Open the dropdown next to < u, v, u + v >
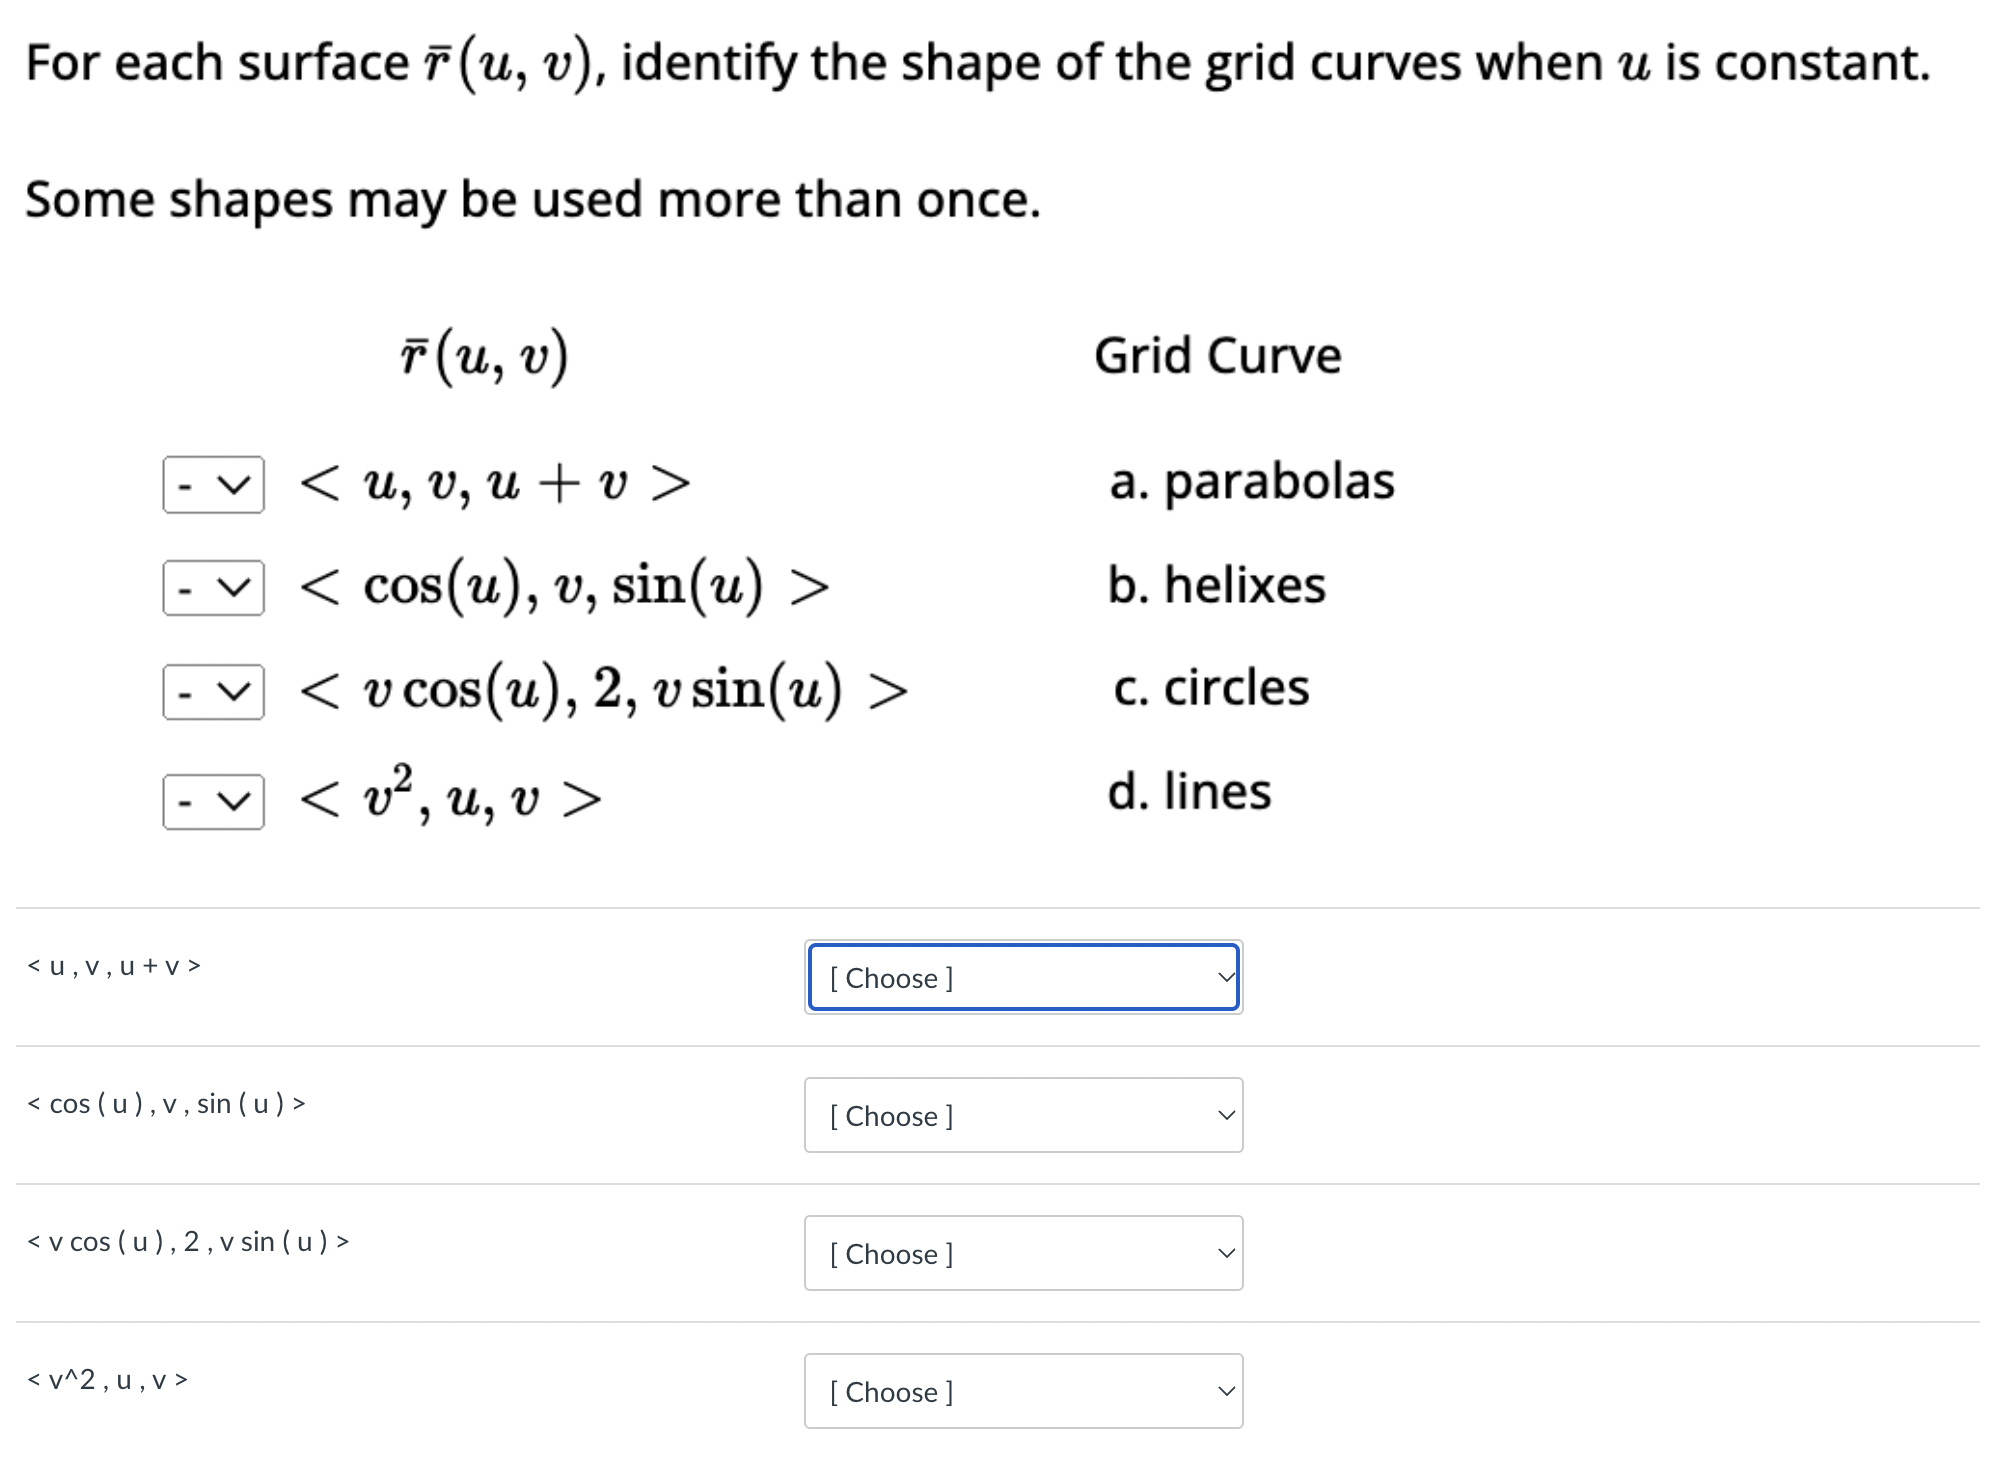2000x1470 pixels. click(x=212, y=484)
